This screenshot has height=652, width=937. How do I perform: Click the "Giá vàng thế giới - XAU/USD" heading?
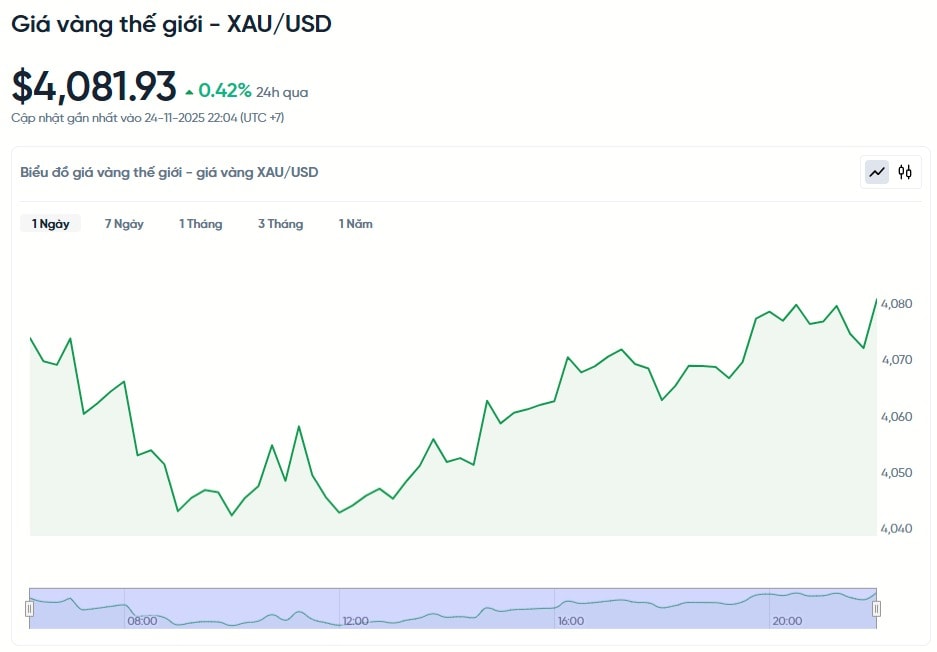tap(171, 24)
